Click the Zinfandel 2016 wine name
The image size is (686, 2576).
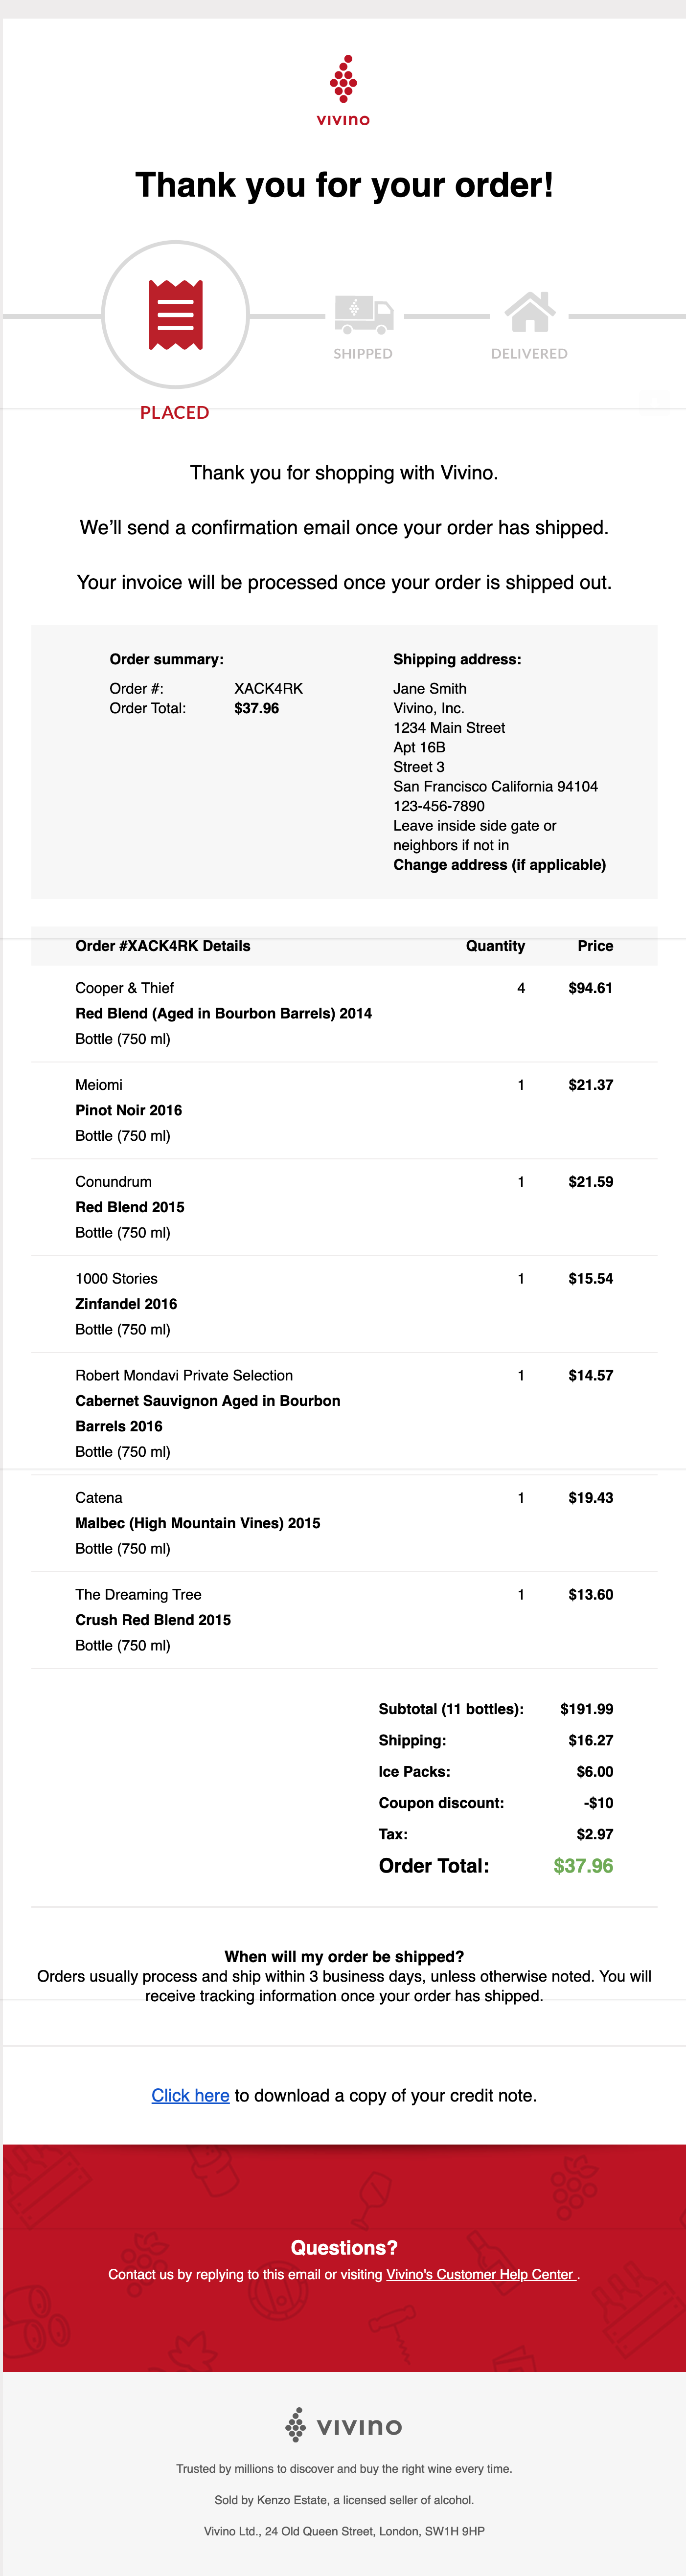pos(126,1304)
